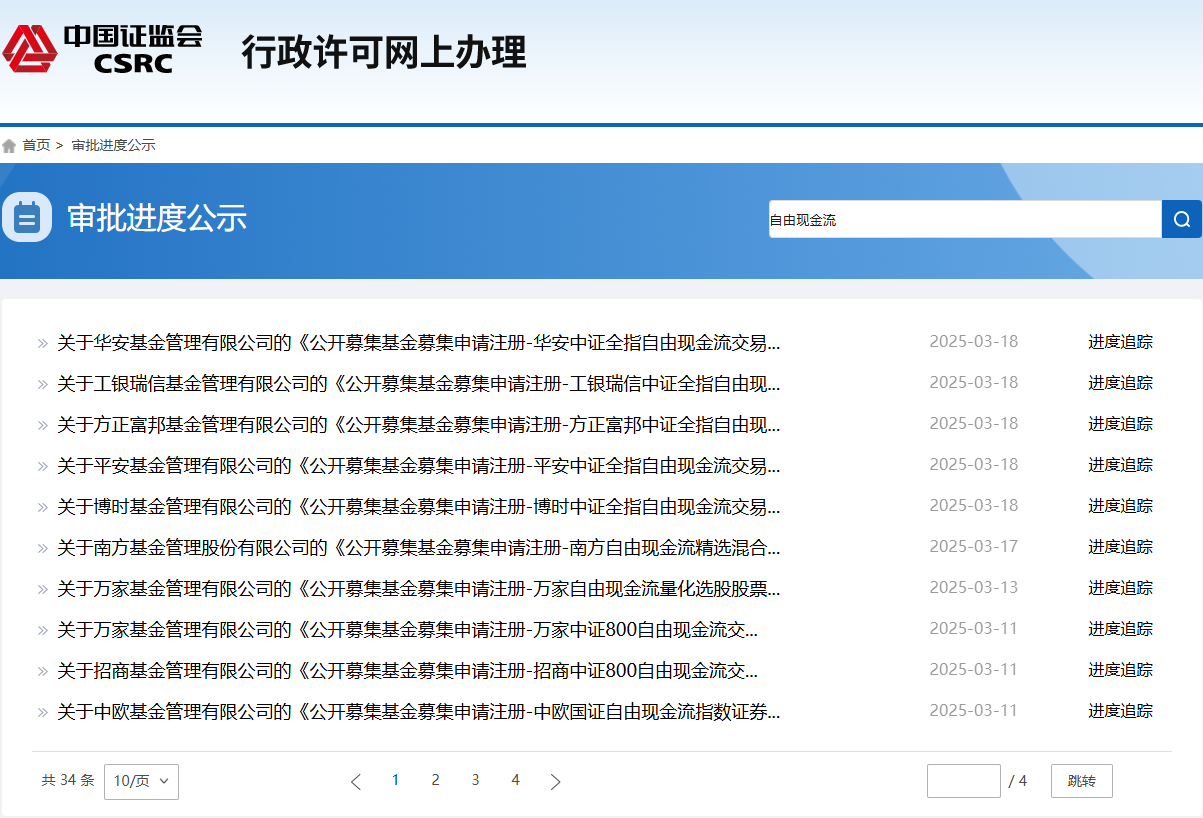Click inside the page jump input box

963,781
